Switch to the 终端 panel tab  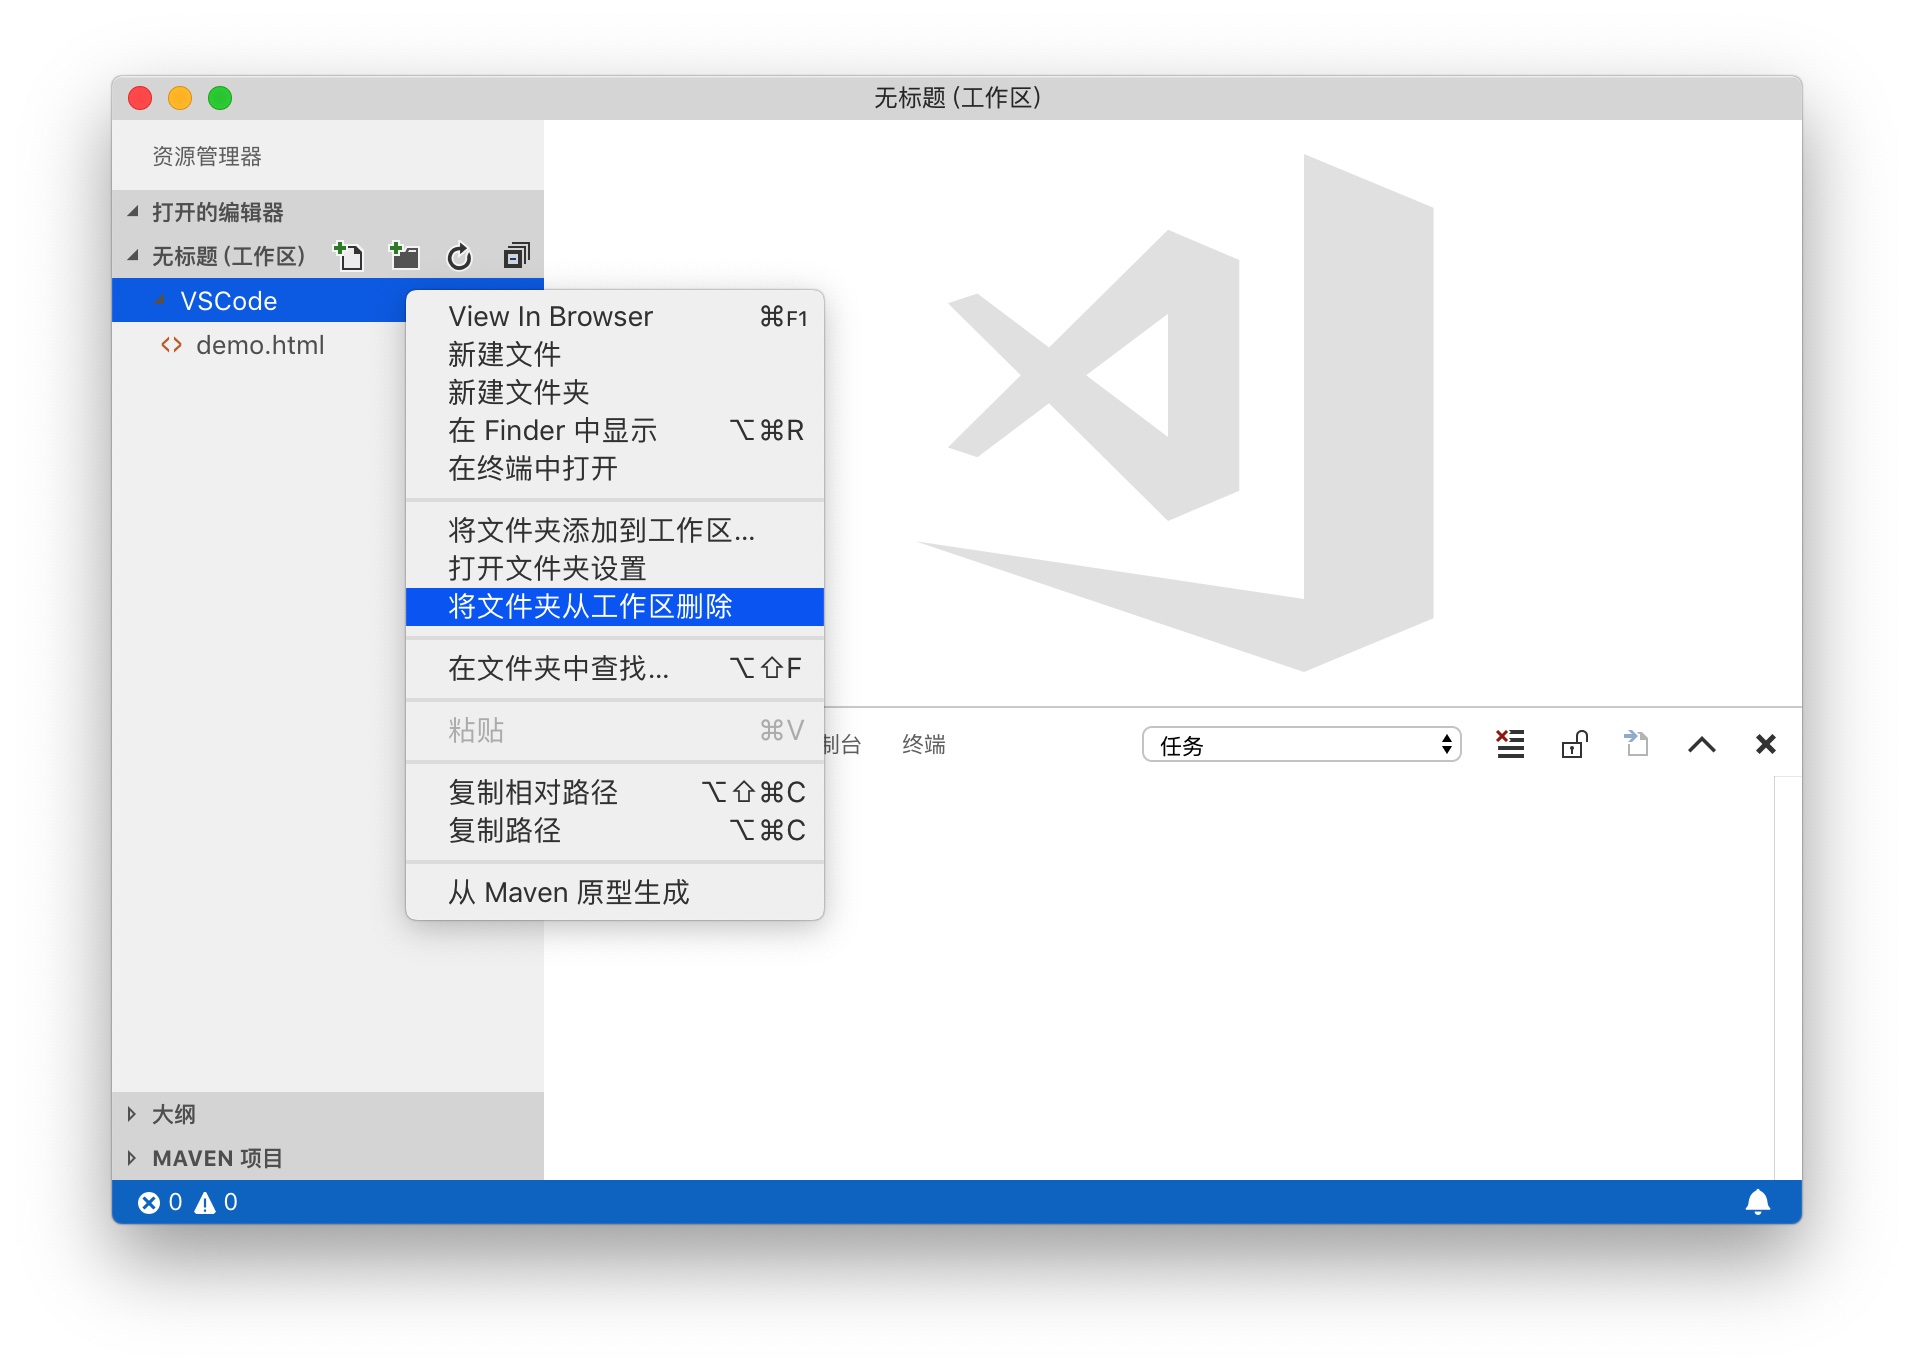924,745
